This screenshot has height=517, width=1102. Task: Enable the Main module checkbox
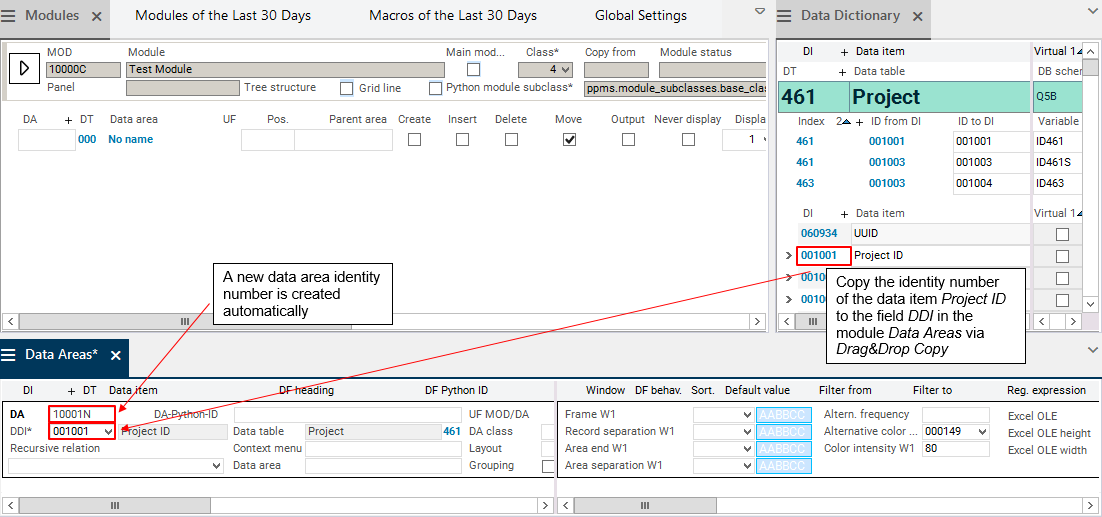coord(474,70)
